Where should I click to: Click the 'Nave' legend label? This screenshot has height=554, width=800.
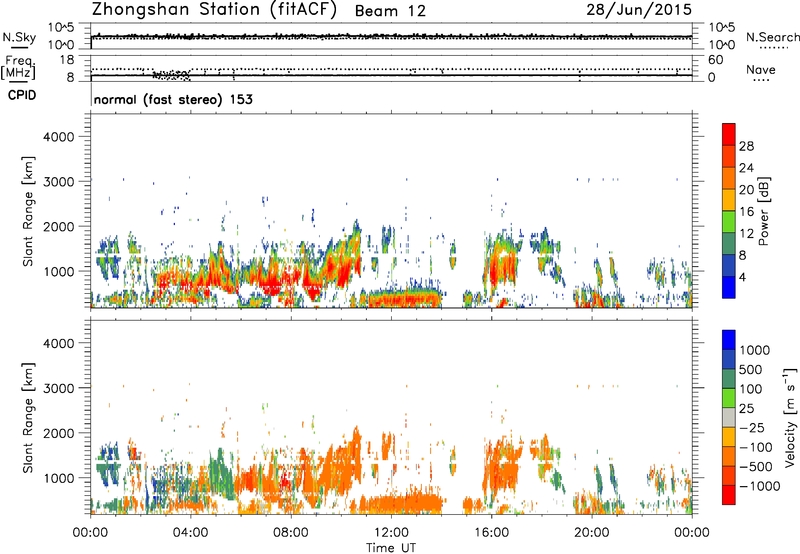(761, 69)
